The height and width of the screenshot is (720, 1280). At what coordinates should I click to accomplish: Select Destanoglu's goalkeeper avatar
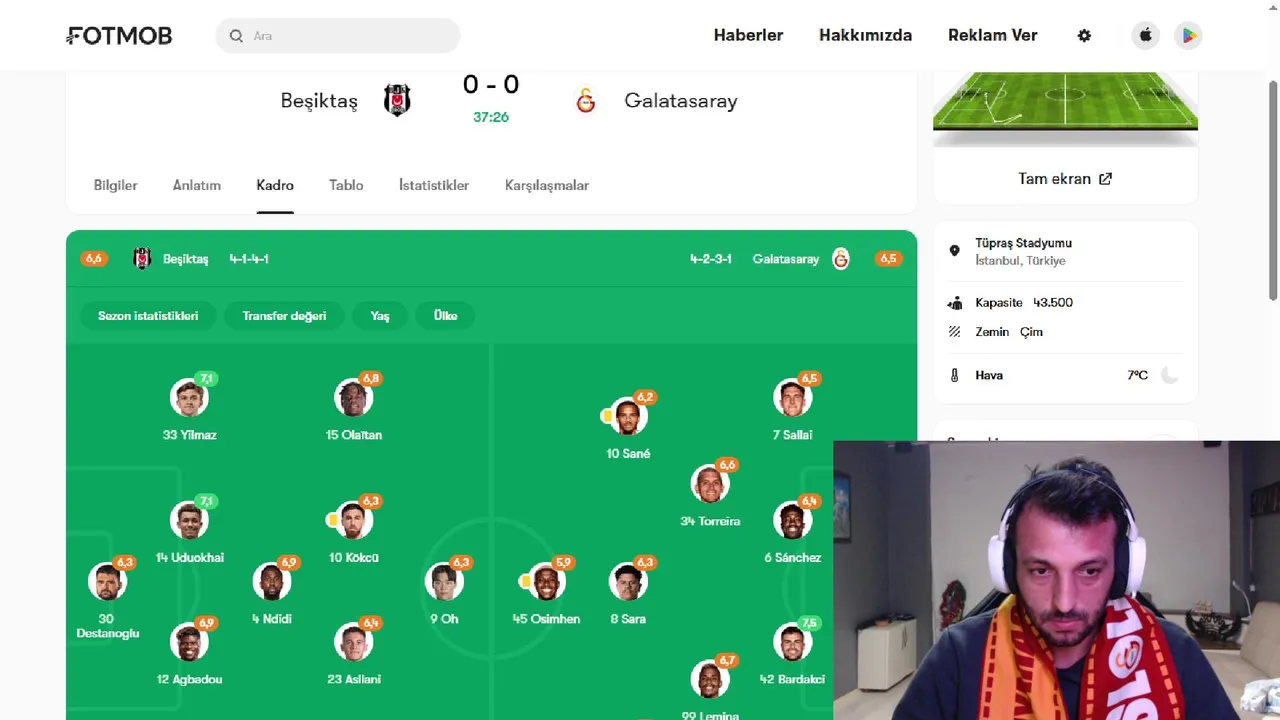[107, 581]
